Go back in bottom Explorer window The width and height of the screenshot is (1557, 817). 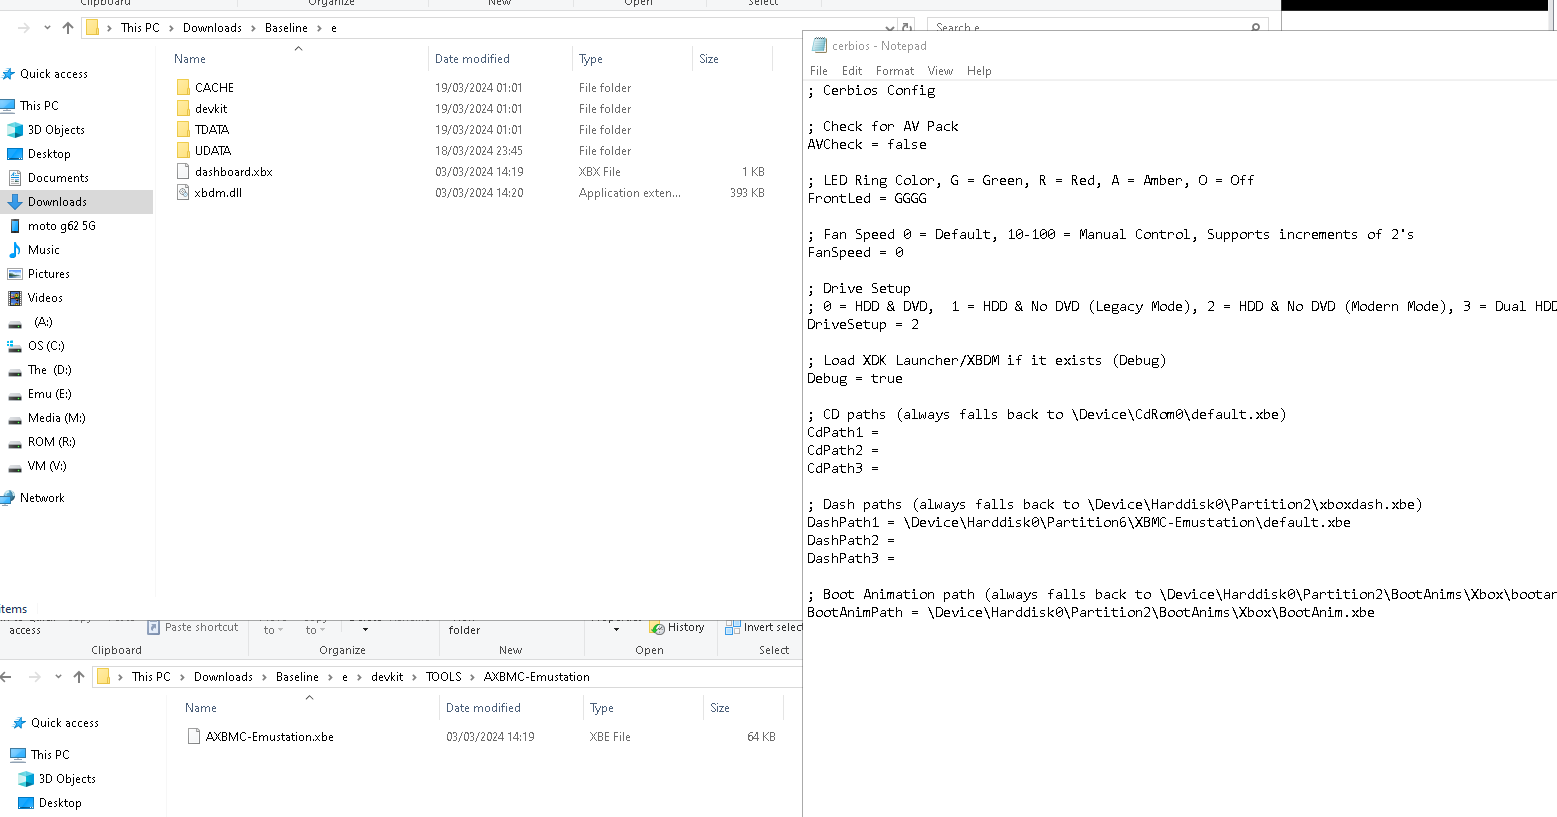coord(6,677)
